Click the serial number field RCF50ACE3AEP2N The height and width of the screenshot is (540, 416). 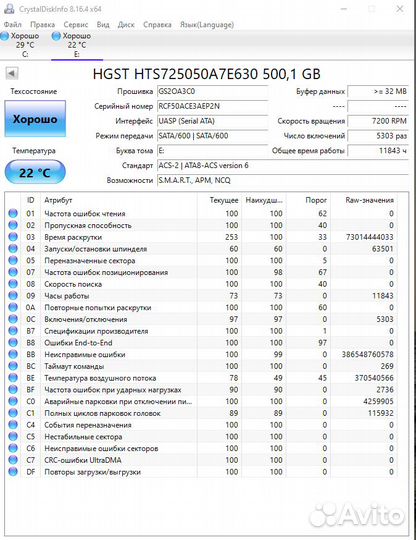click(x=212, y=106)
